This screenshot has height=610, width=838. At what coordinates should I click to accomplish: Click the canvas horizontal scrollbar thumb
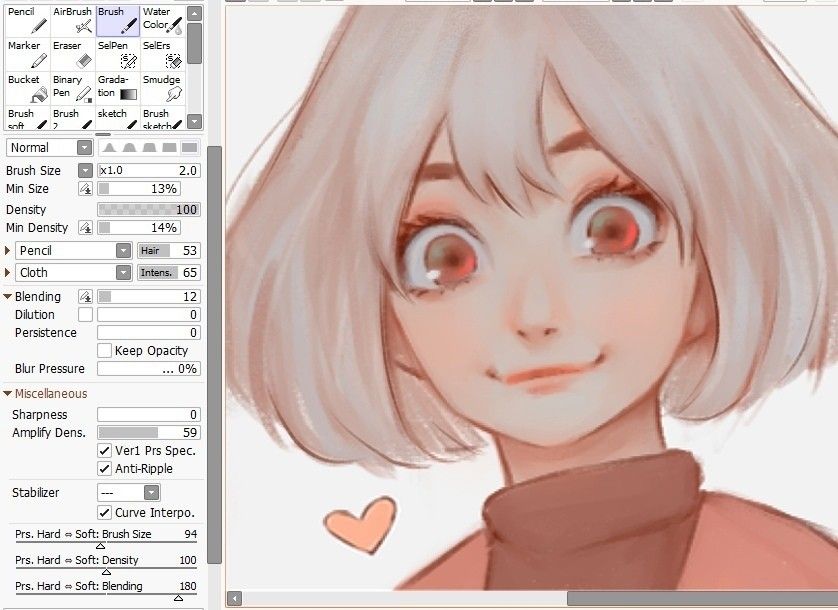click(702, 598)
